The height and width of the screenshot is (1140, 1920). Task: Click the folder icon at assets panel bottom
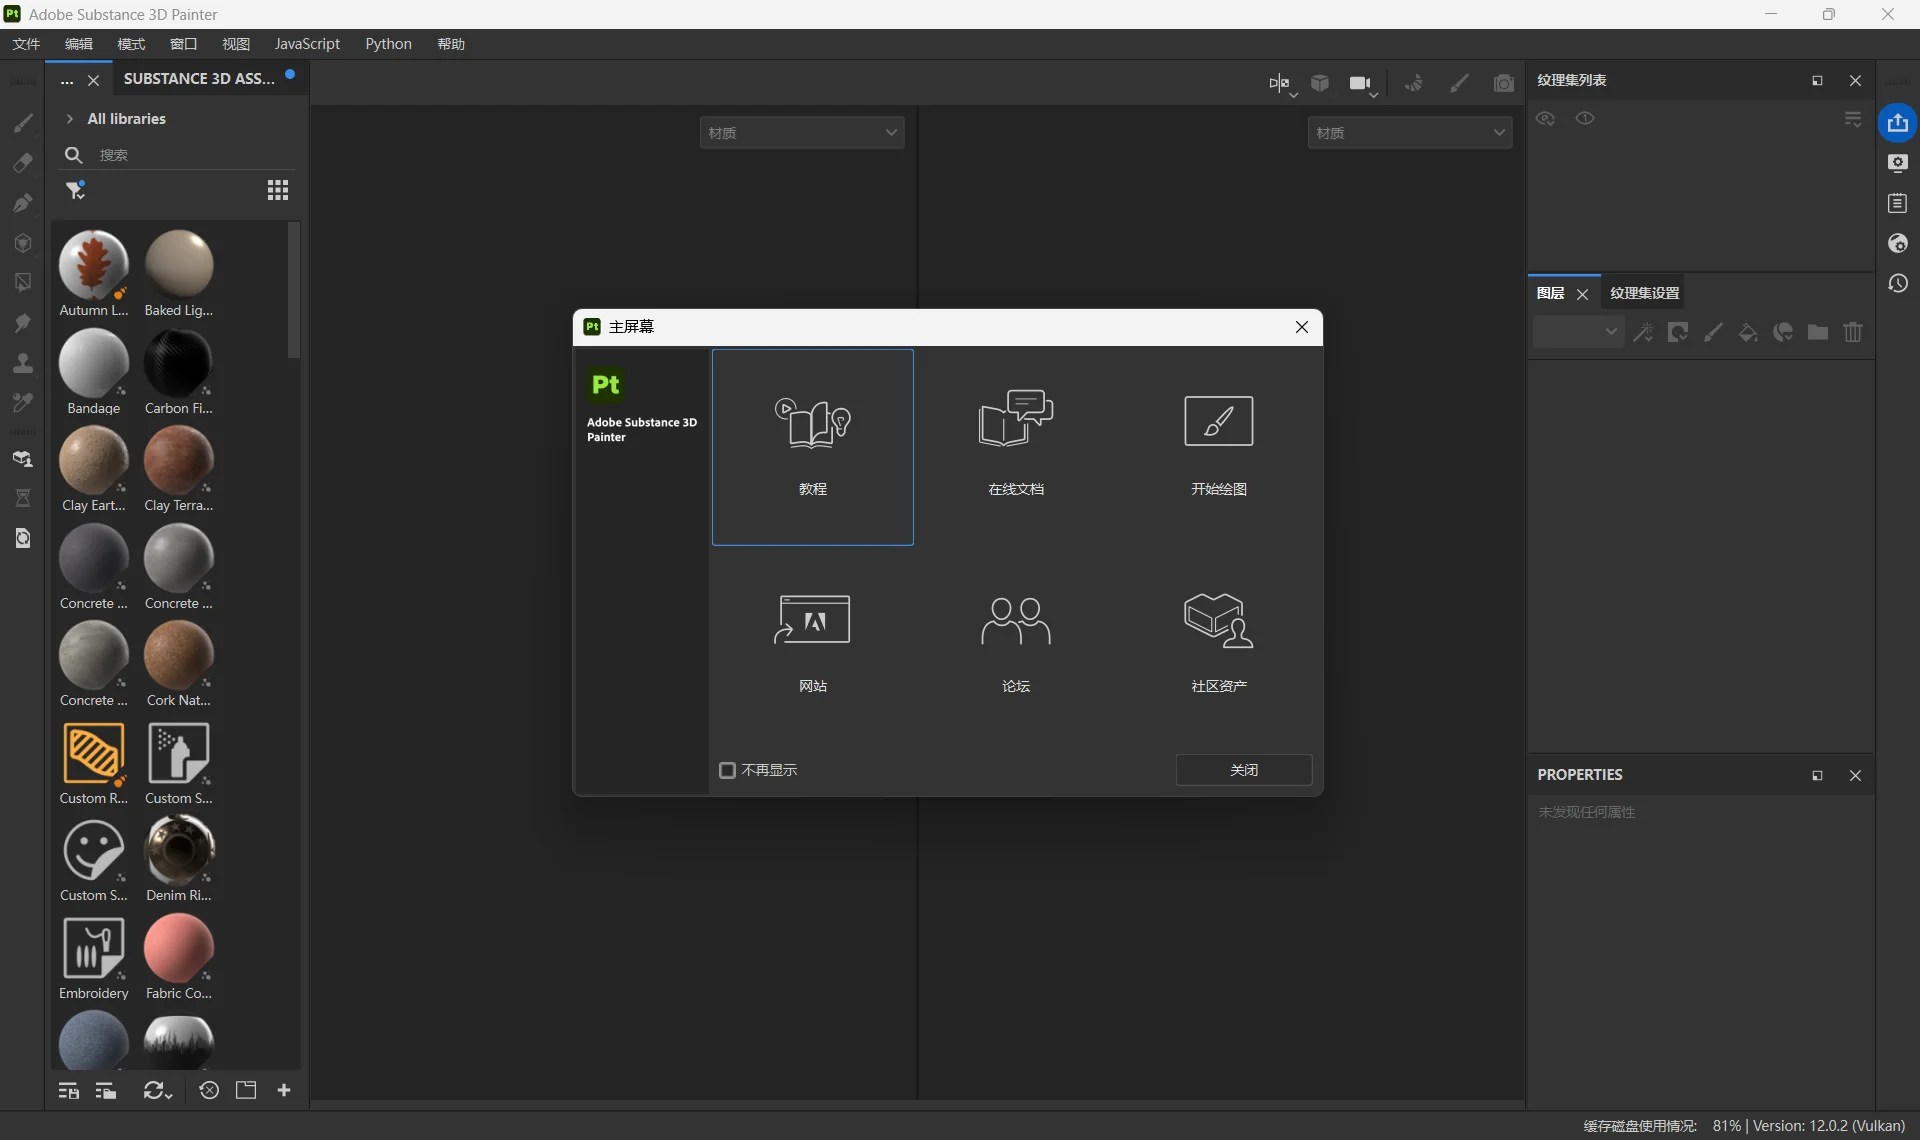pos(246,1090)
